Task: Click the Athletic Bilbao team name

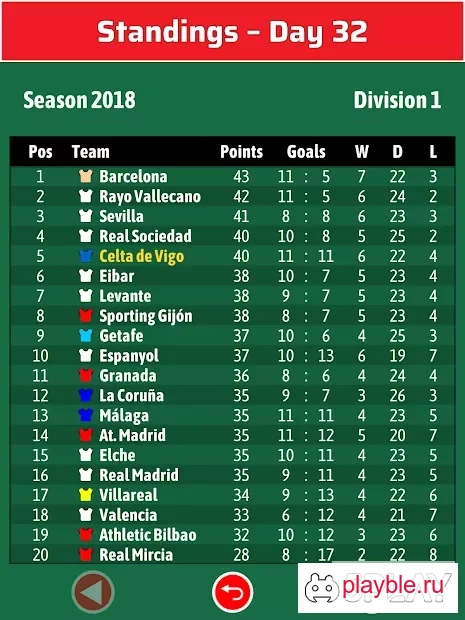Action: click(147, 535)
